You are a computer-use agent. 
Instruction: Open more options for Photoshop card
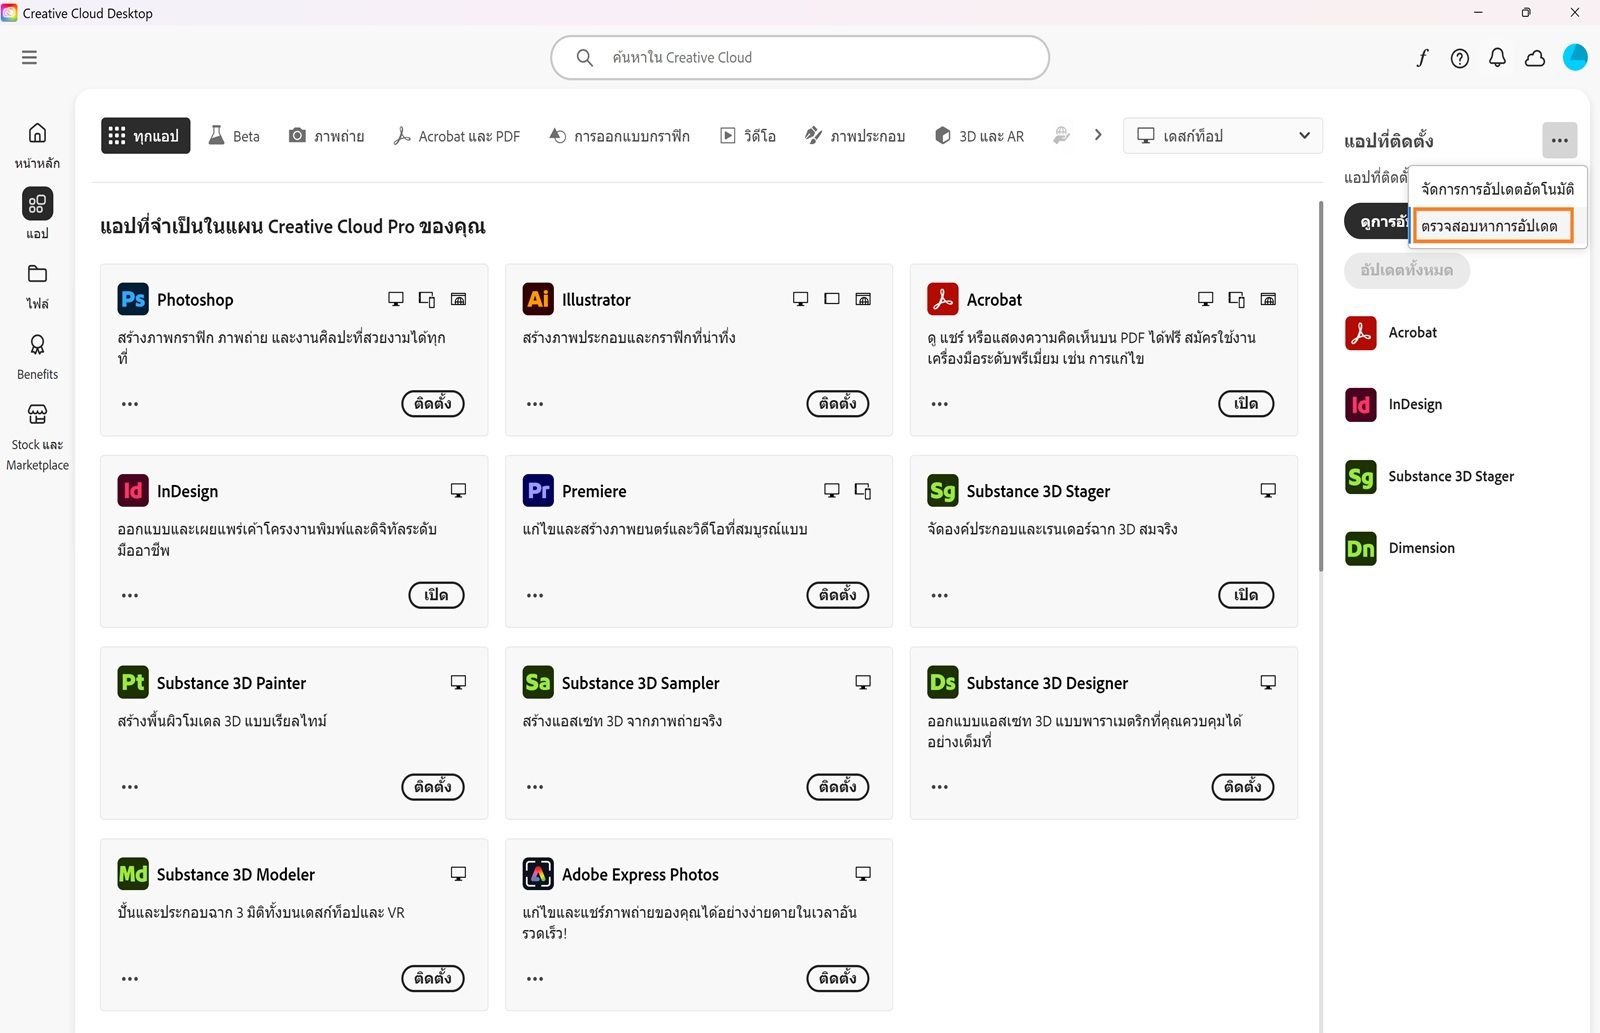coord(130,404)
